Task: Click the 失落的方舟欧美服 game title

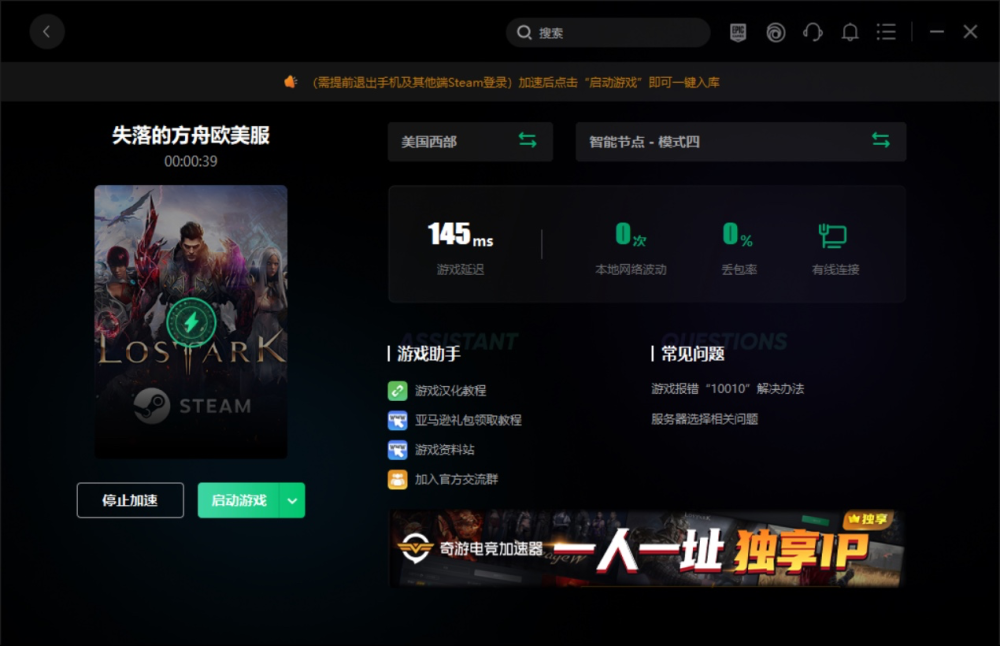Action: pos(191,135)
